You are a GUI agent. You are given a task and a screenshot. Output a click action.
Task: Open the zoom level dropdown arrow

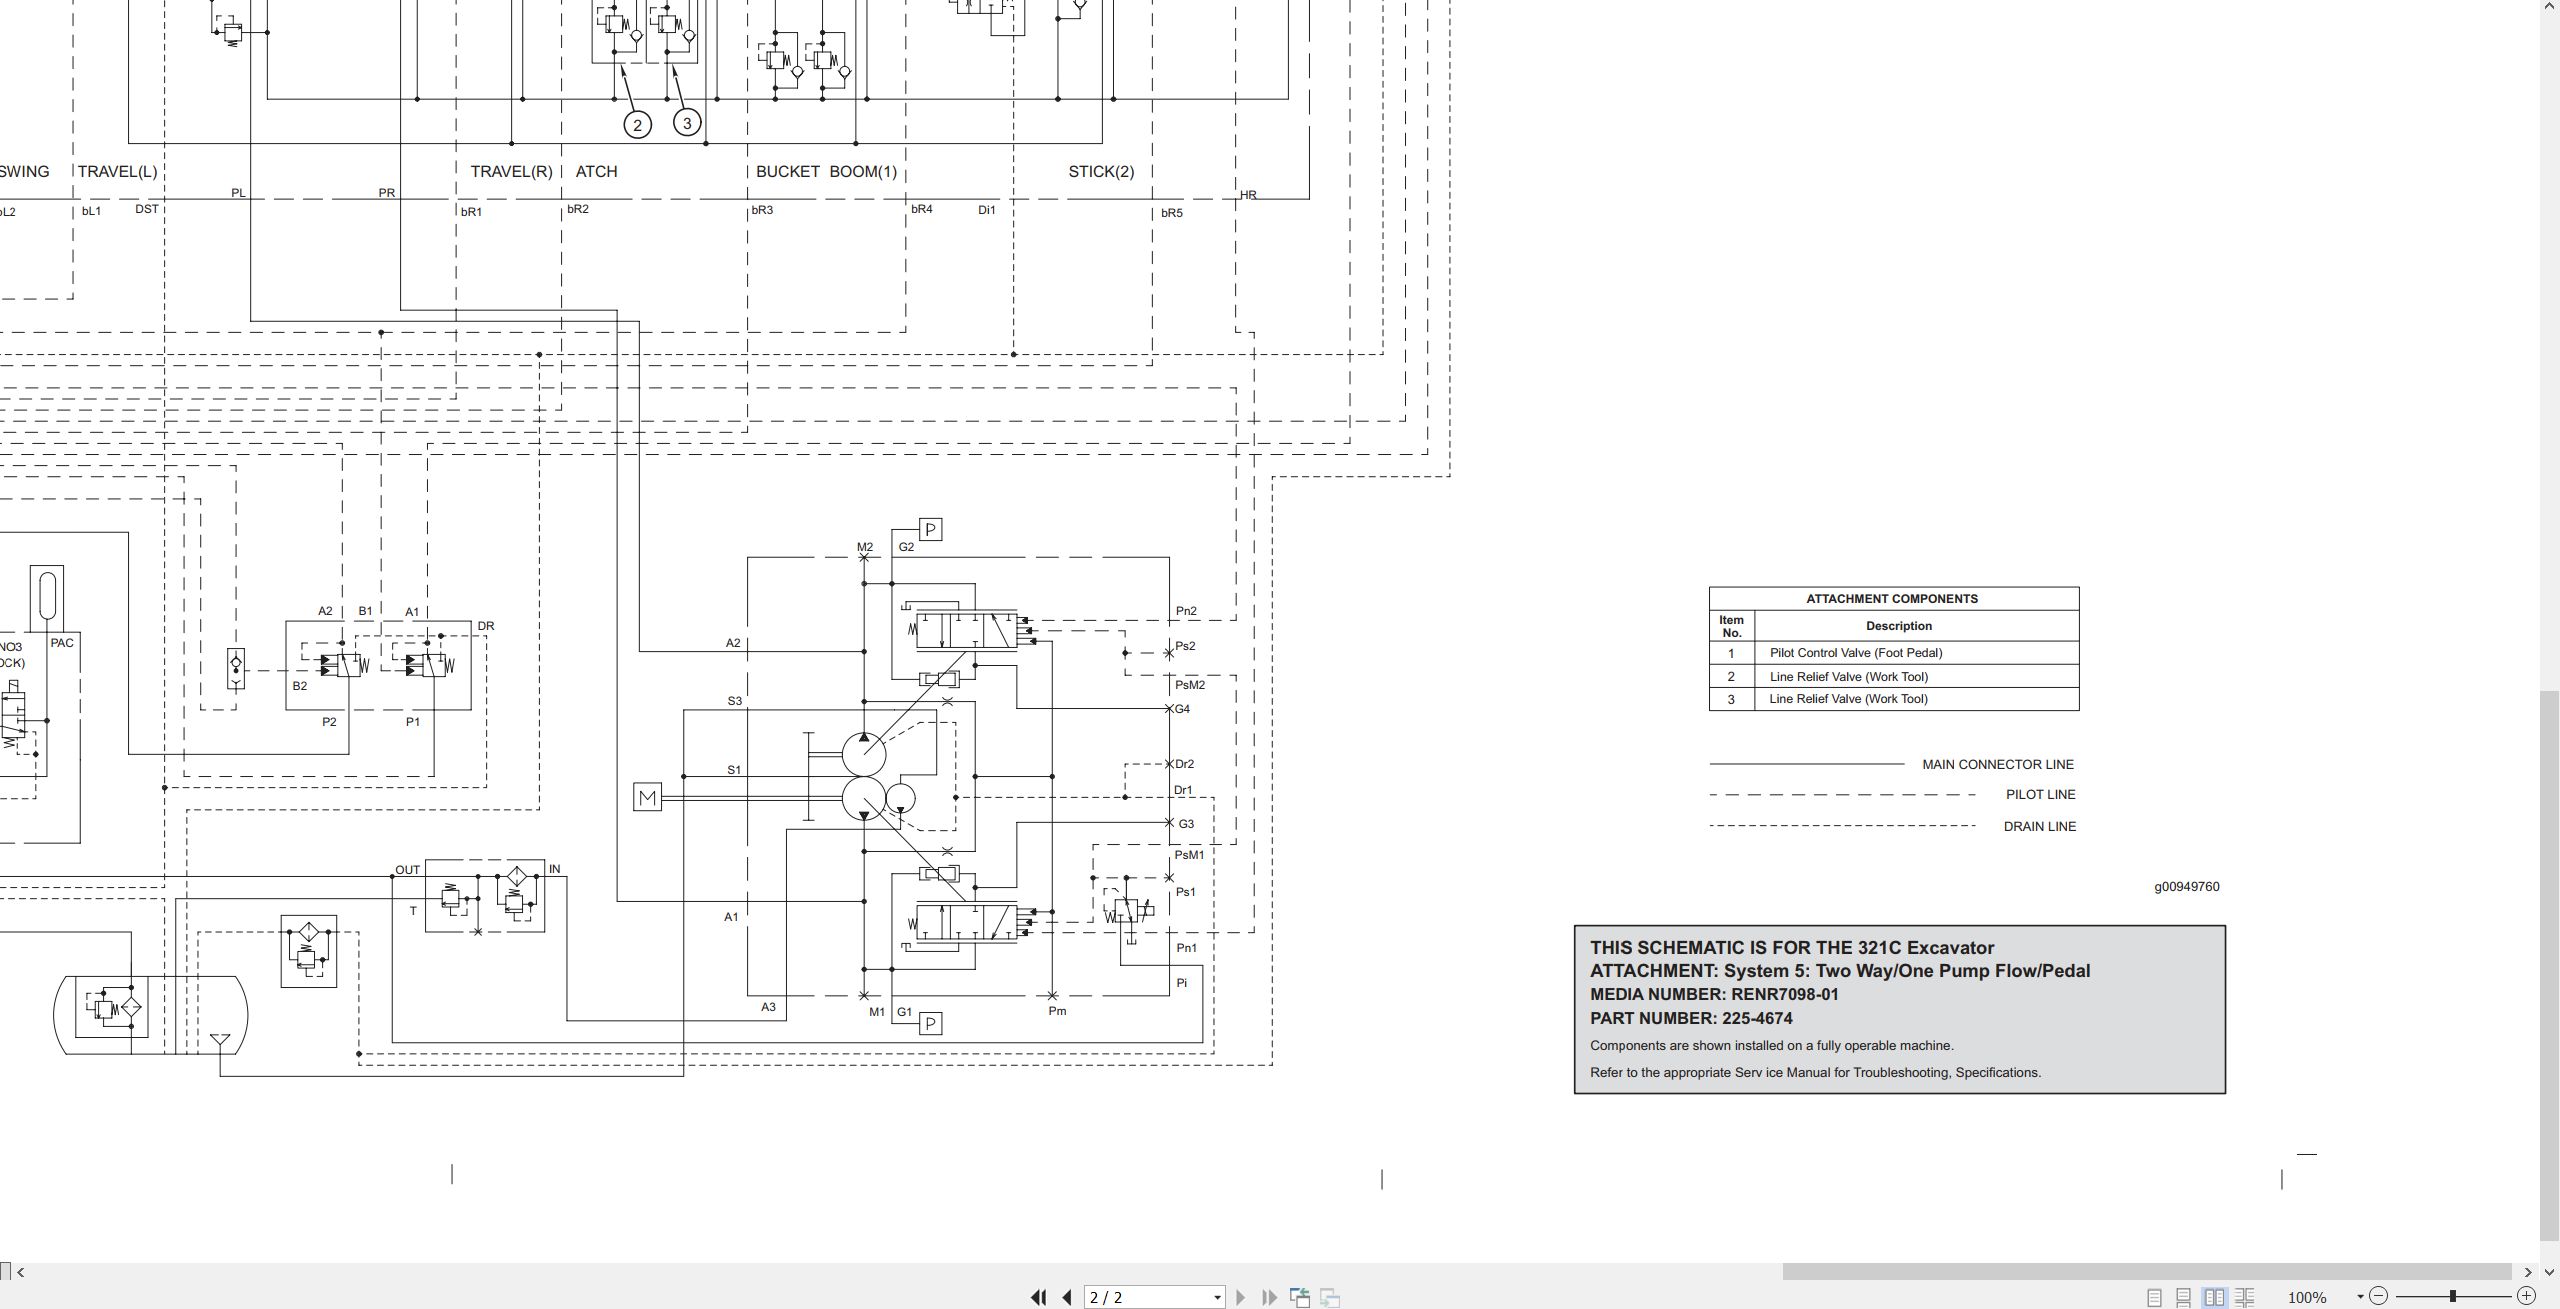coord(2360,1297)
